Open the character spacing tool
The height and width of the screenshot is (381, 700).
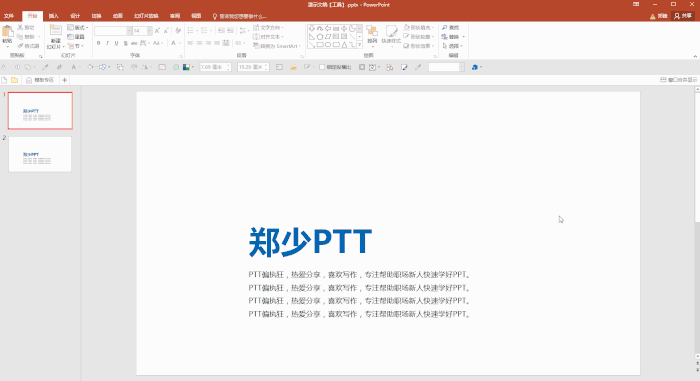tap(144, 43)
